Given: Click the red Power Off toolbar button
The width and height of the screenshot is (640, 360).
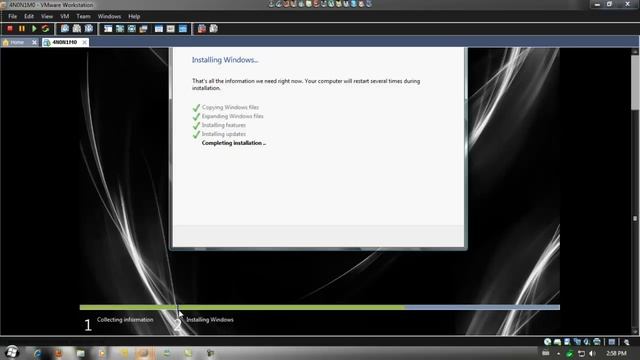Looking at the screenshot, I should 10,29.
